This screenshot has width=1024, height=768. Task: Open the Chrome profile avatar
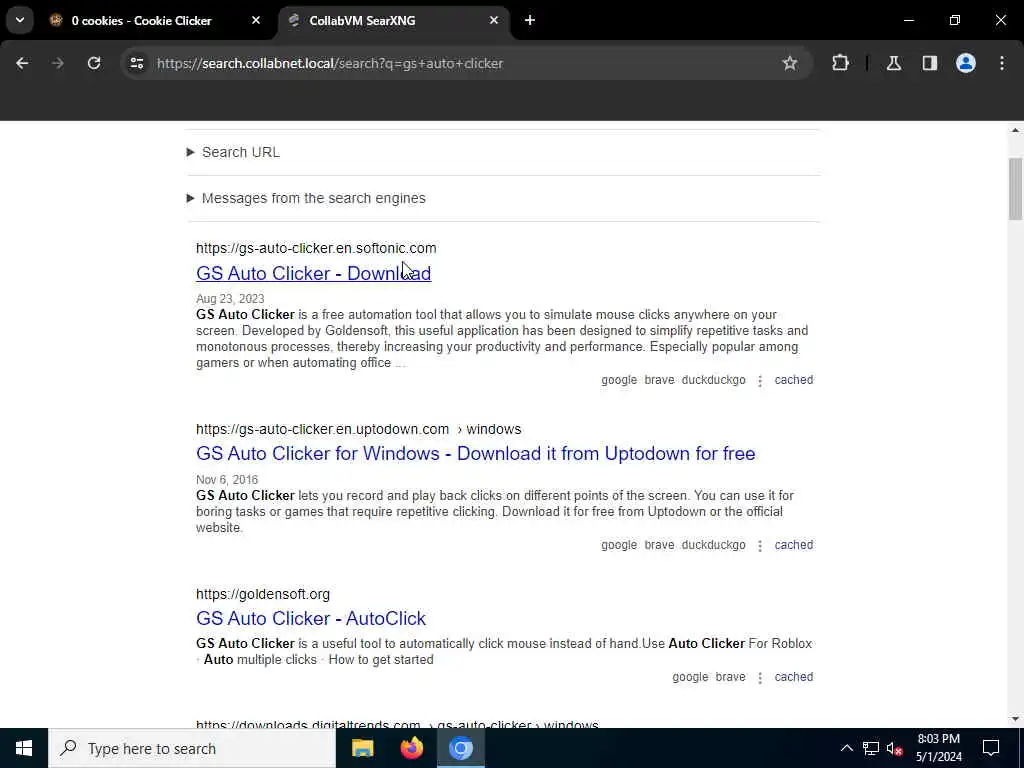point(965,63)
